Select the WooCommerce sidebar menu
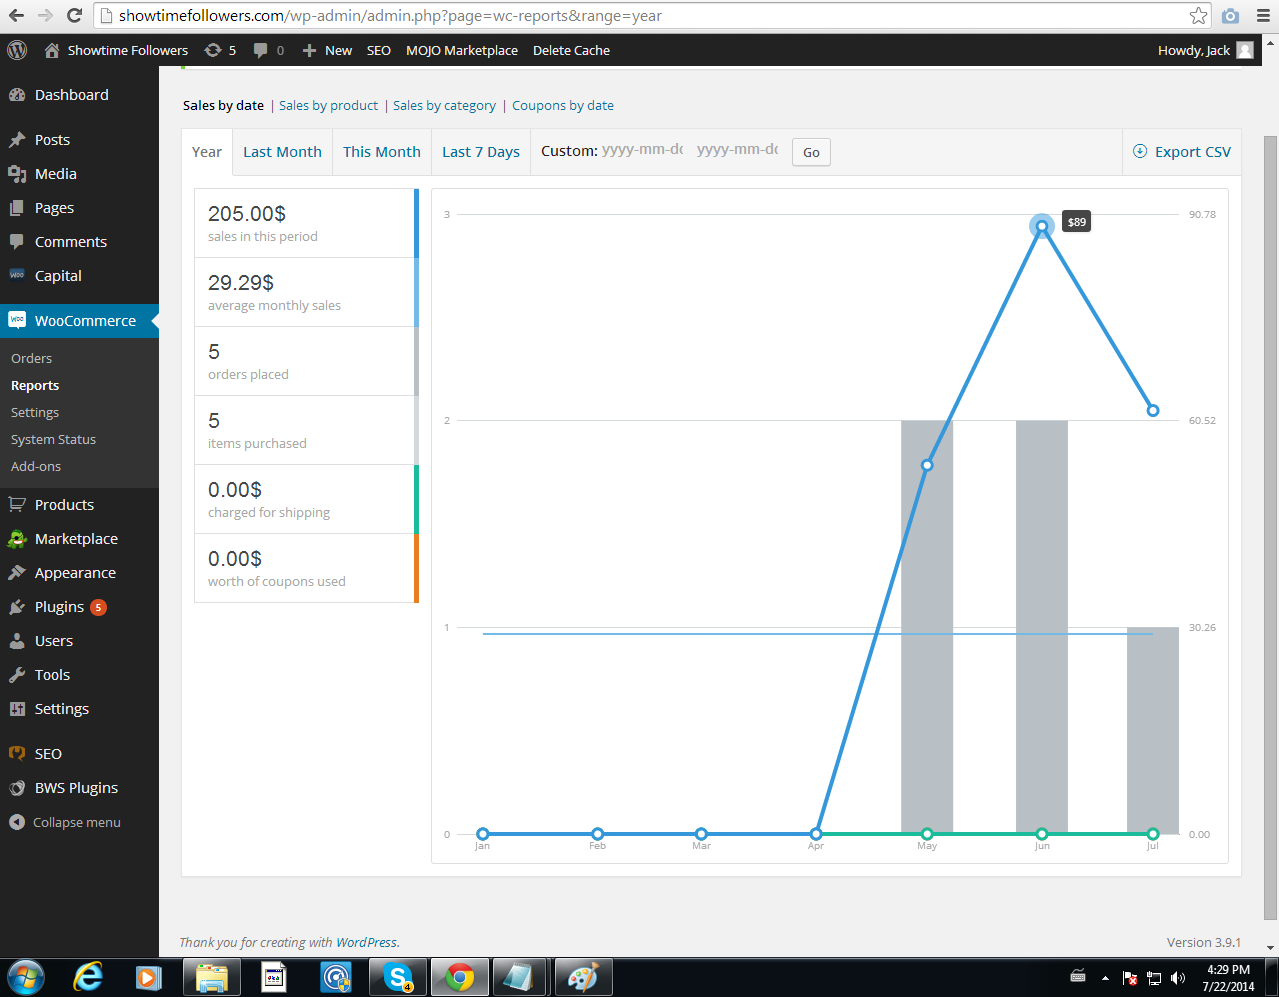This screenshot has height=997, width=1279. (79, 321)
